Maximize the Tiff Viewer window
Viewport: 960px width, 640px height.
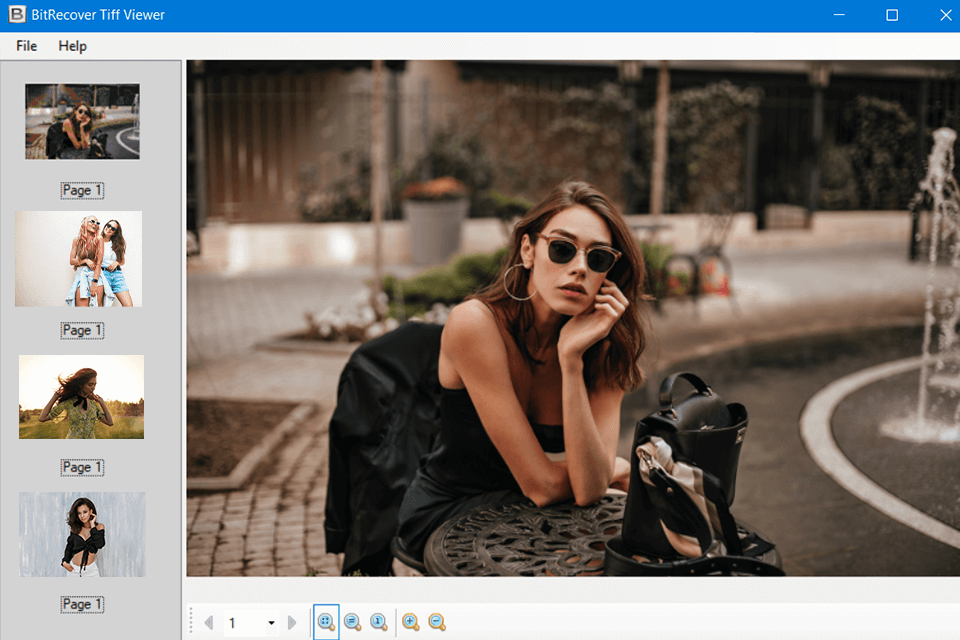(892, 15)
